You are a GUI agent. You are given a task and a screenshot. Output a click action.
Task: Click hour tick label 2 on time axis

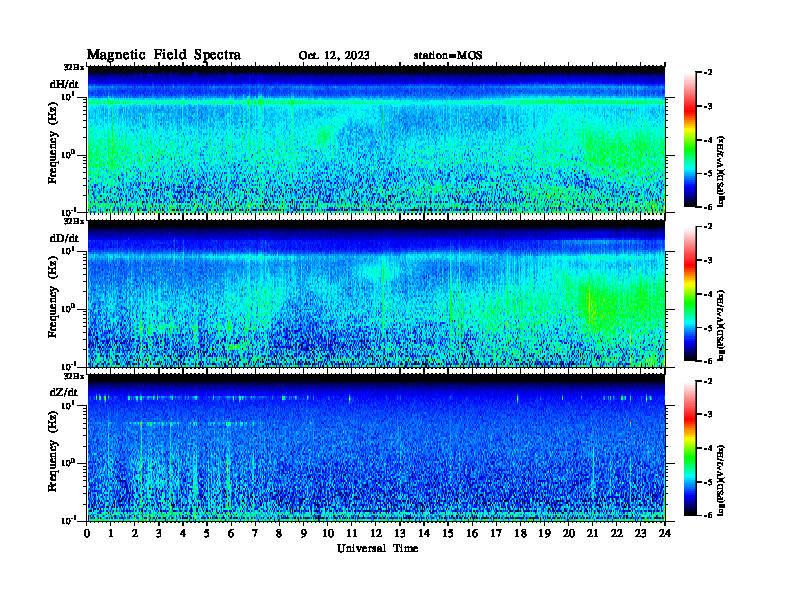pos(135,534)
